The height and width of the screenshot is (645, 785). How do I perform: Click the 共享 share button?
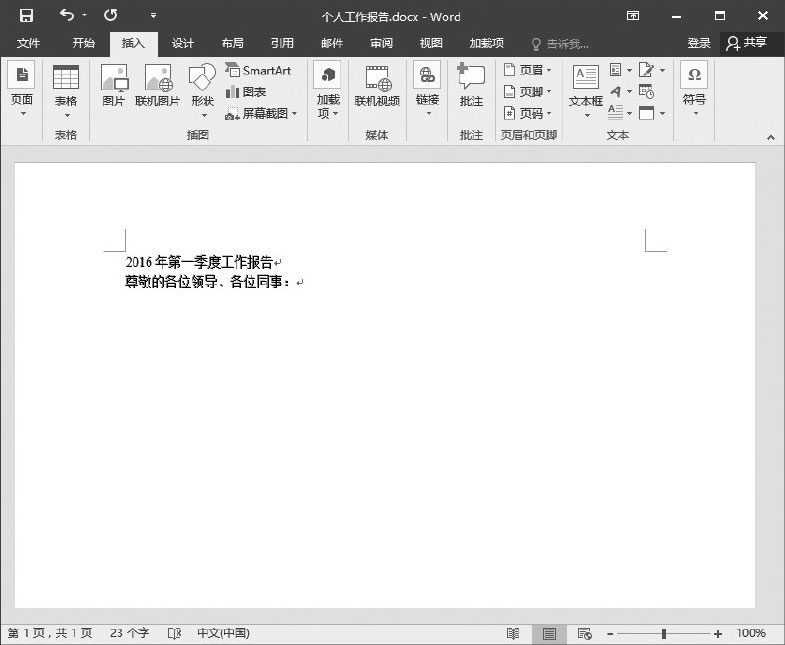(x=747, y=43)
